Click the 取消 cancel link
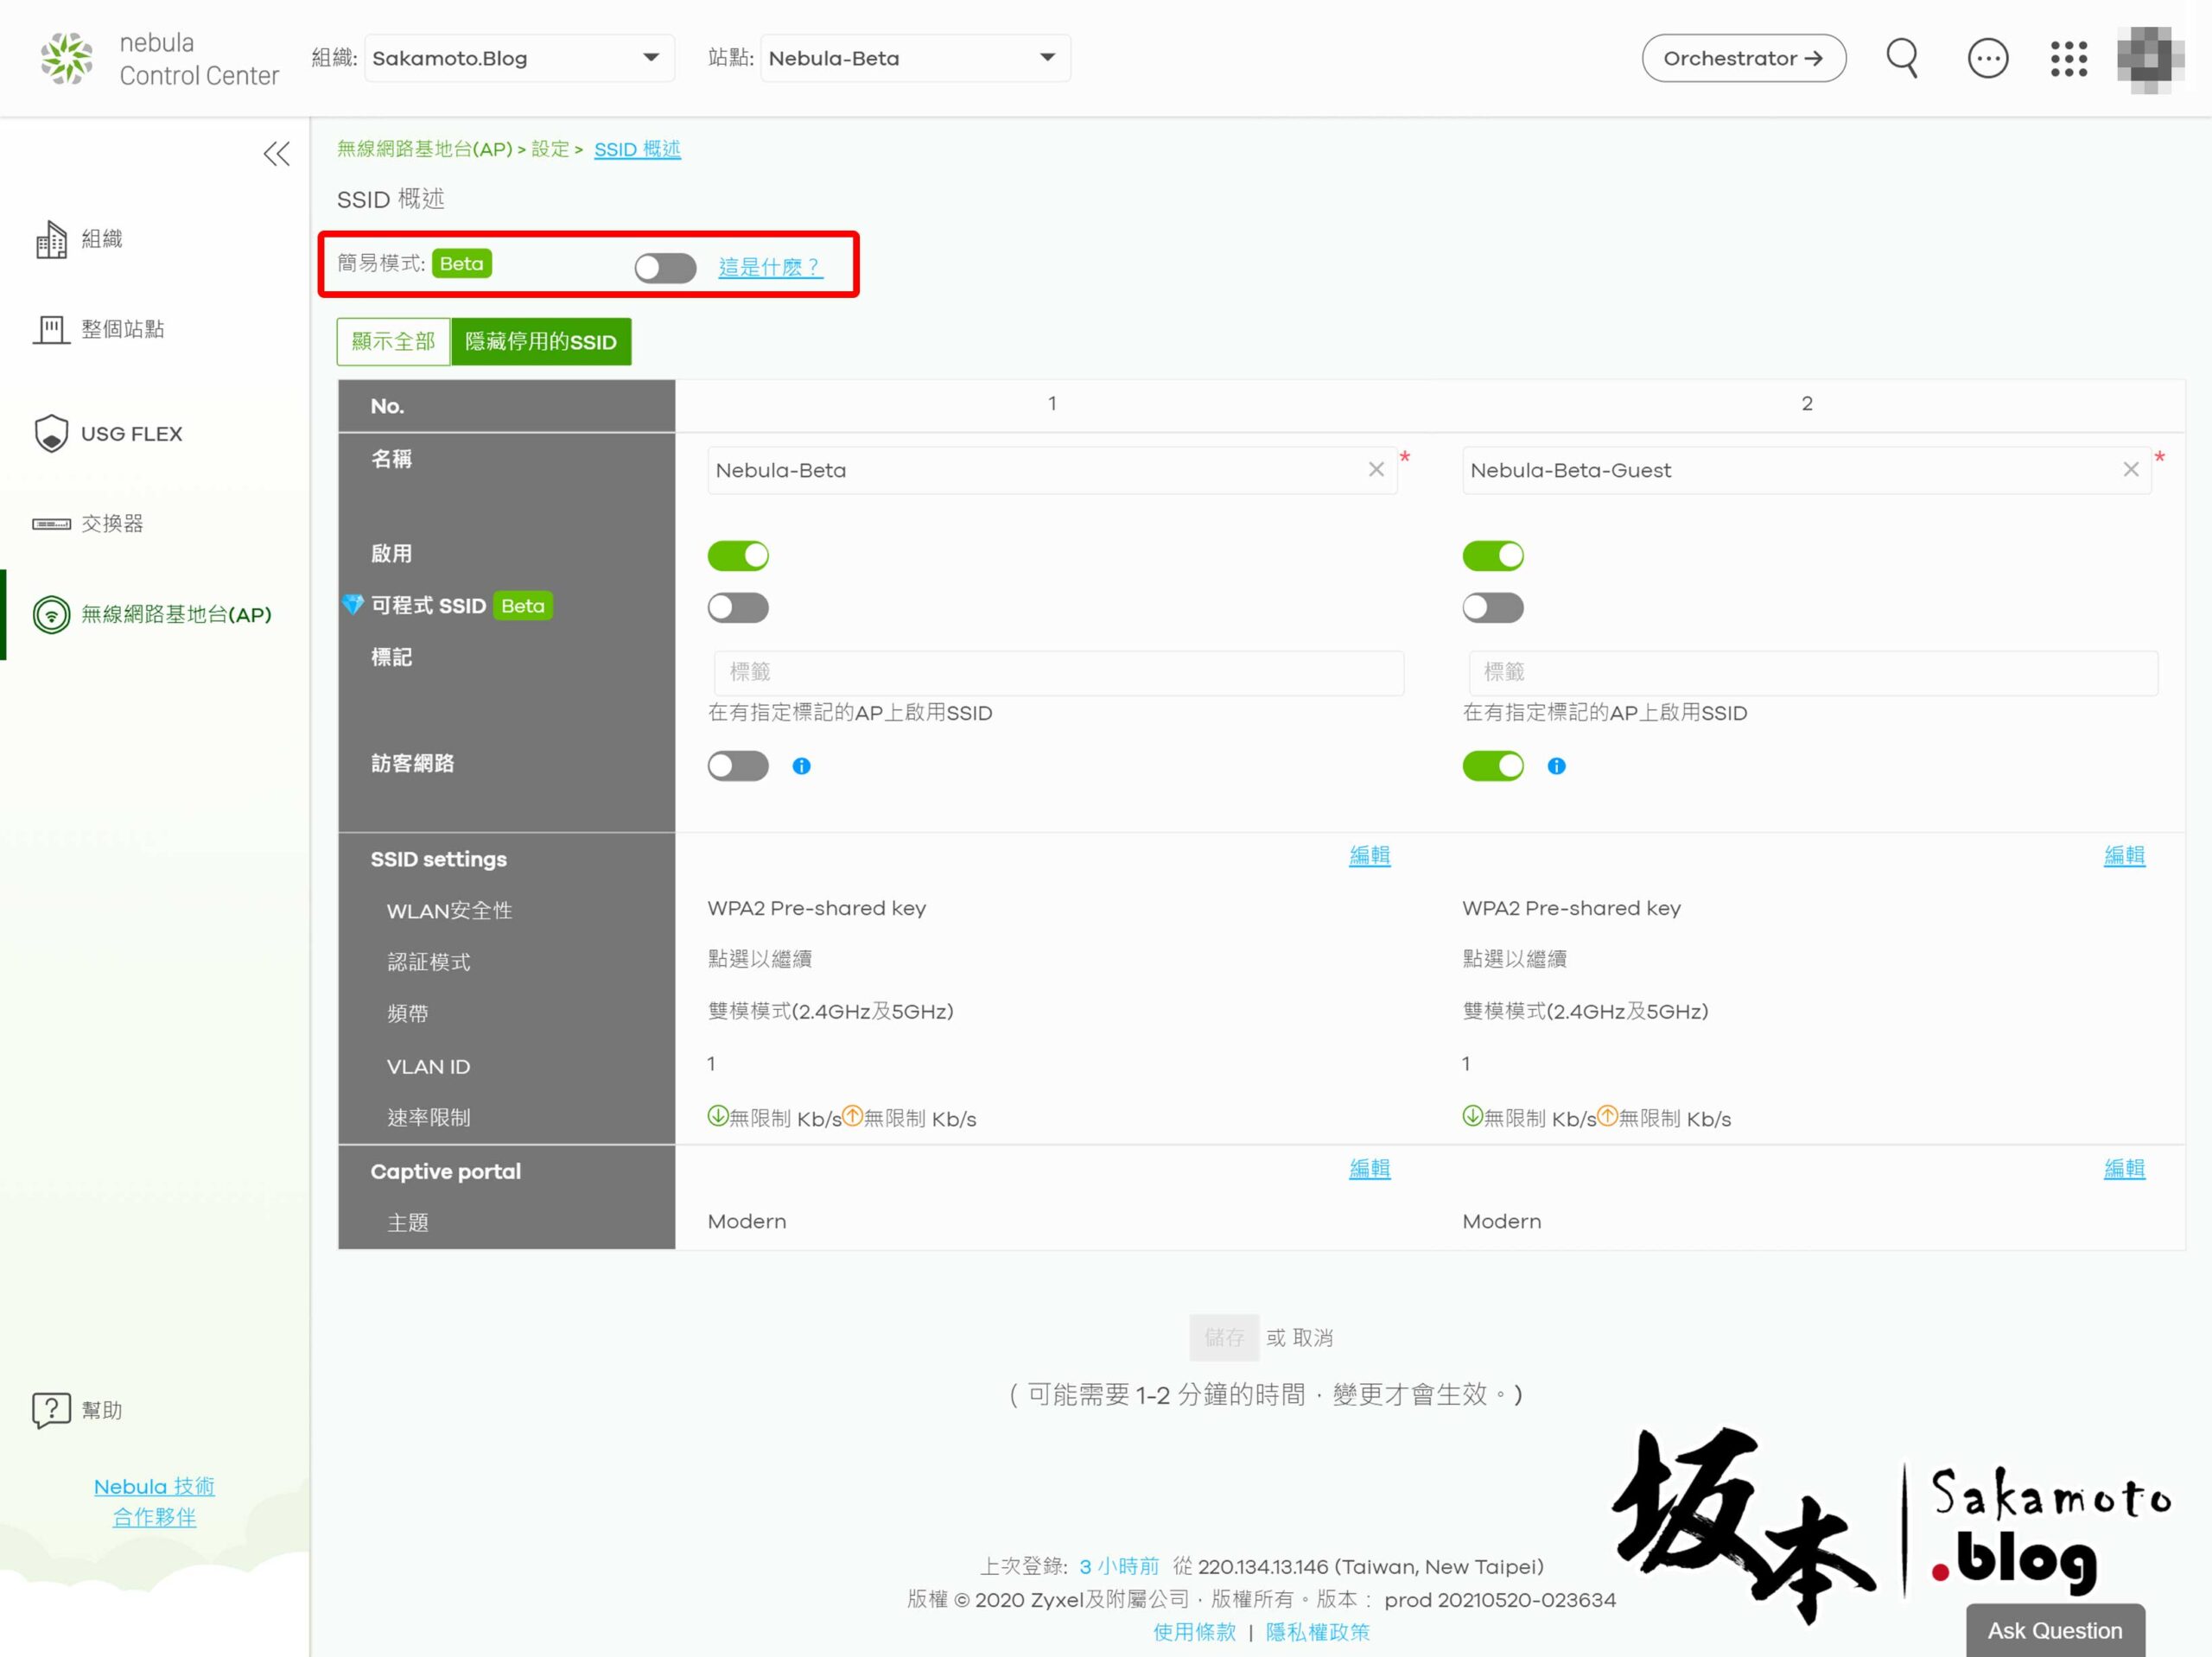2212x1657 pixels. pyautogui.click(x=1312, y=1338)
